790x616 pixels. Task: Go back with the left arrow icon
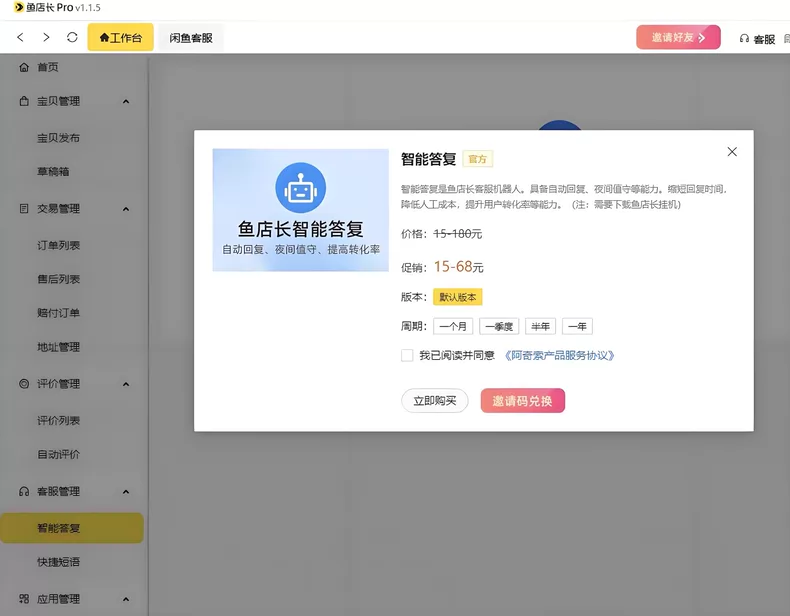click(20, 37)
